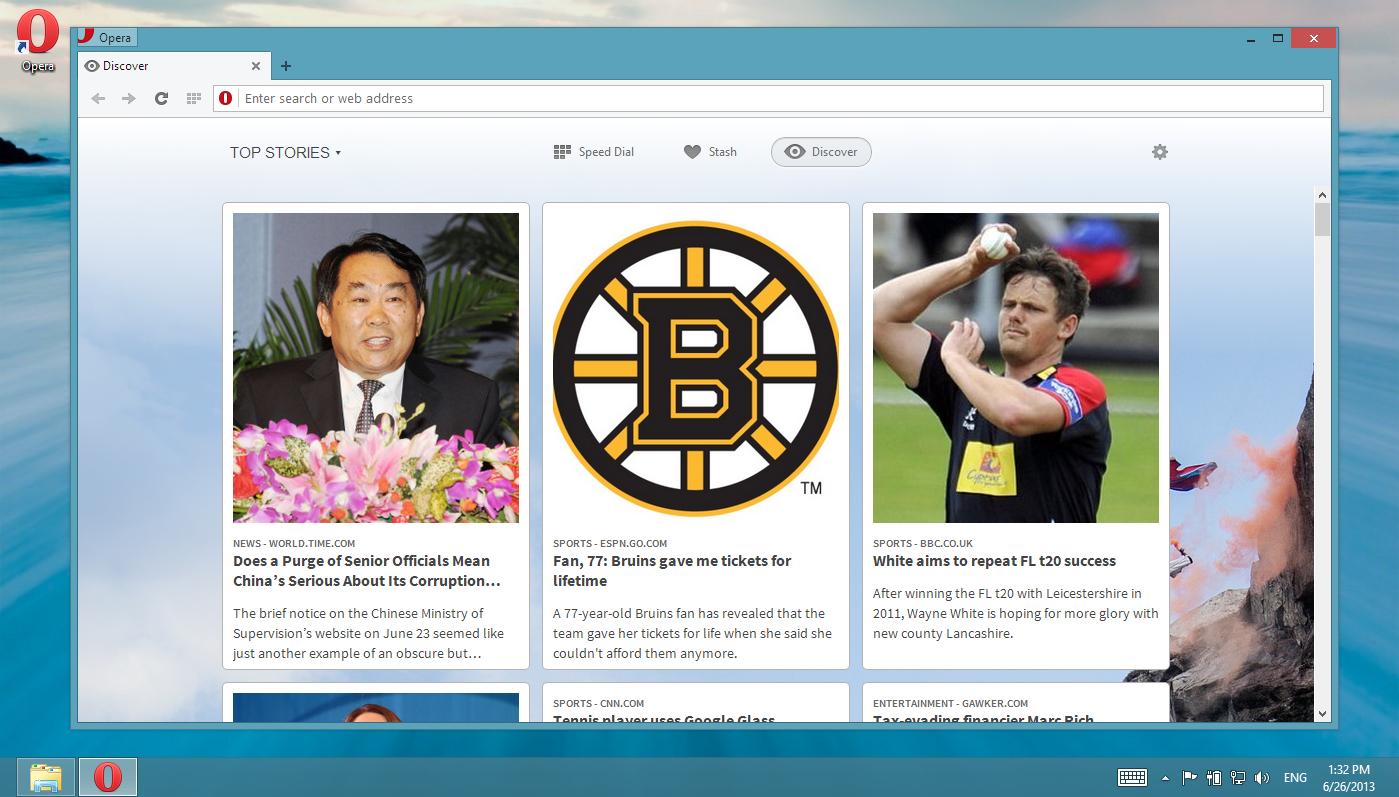The height and width of the screenshot is (797, 1399).
Task: Open a new tab with plus button
Action: point(286,66)
